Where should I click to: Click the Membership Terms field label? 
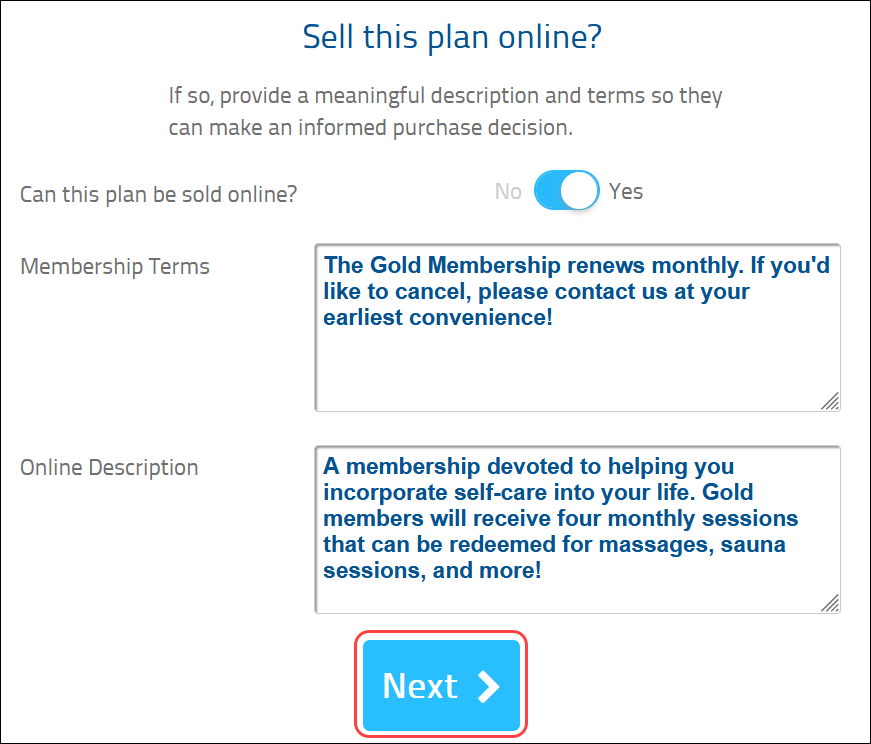pyautogui.click(x=114, y=266)
